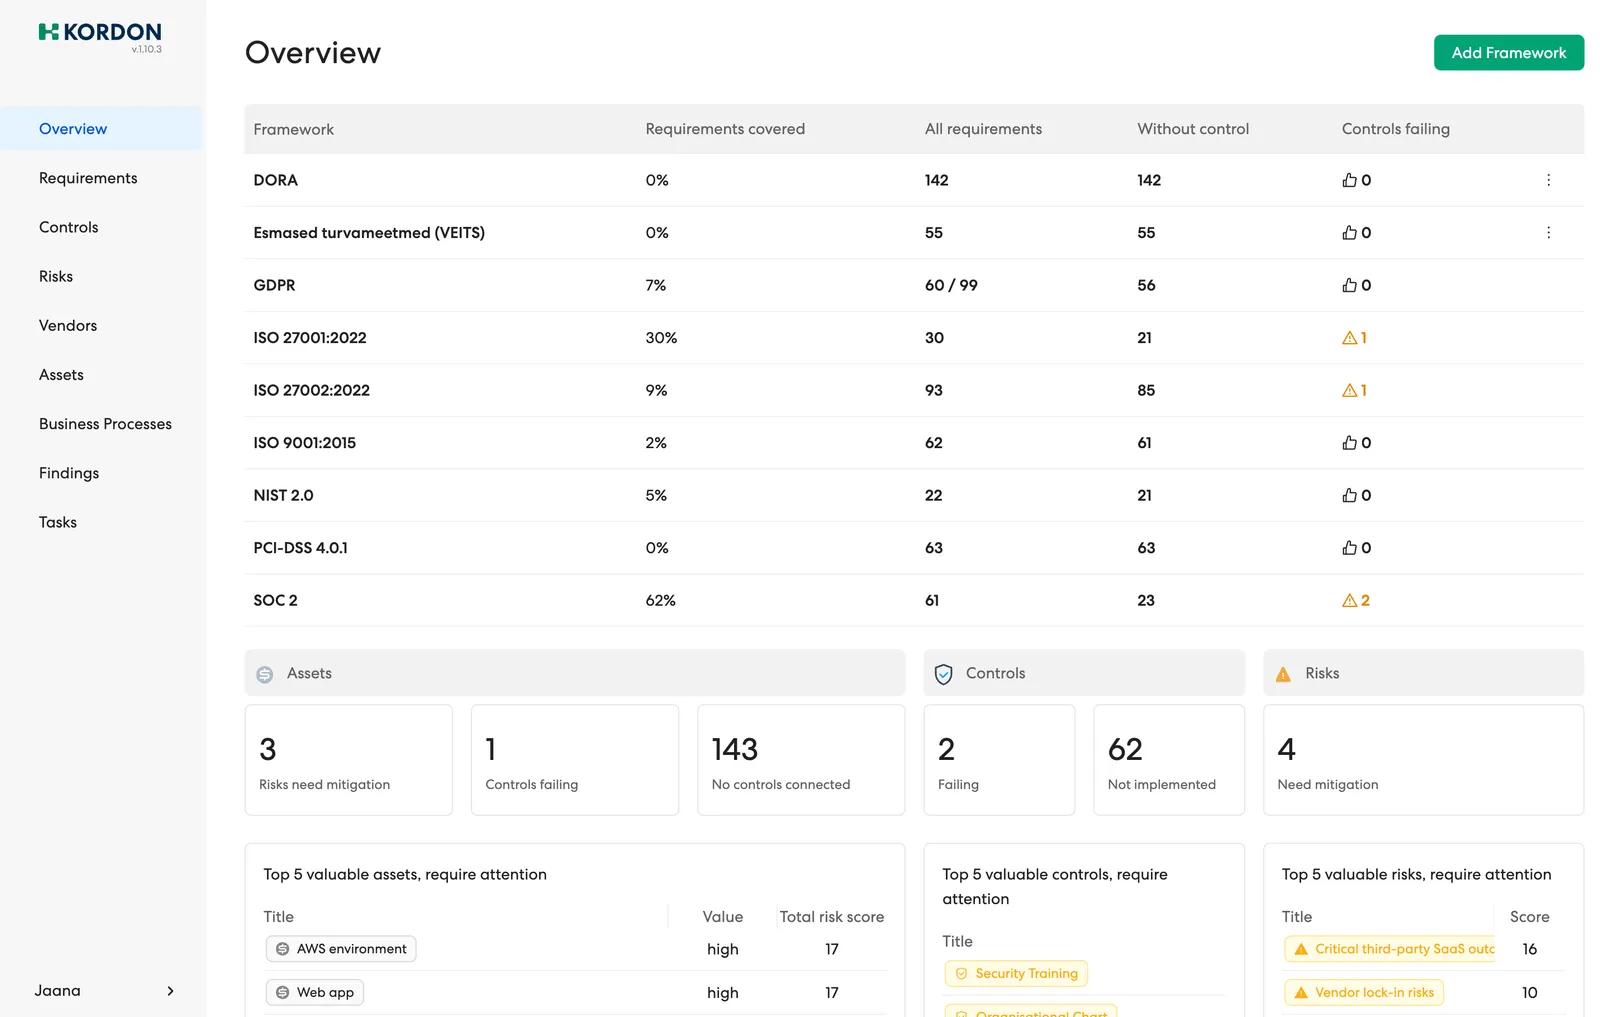The width and height of the screenshot is (1600, 1017).
Task: Navigate to Risks in the sidebar
Action: pyautogui.click(x=101, y=276)
